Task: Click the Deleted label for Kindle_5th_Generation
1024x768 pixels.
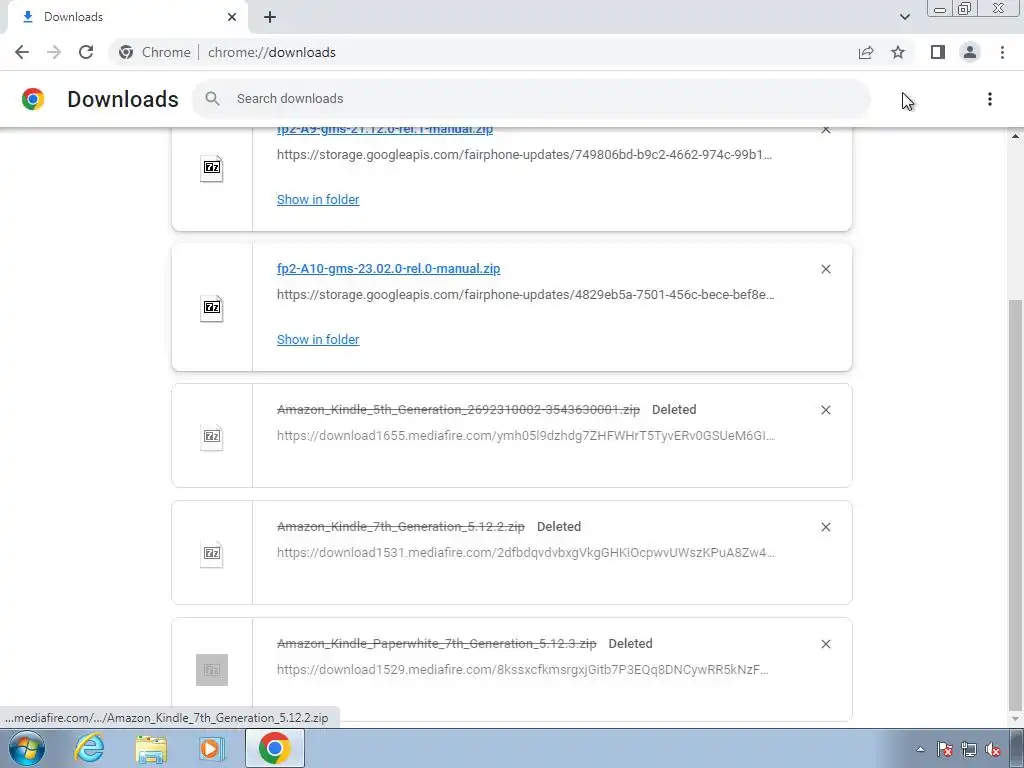Action: (674, 409)
